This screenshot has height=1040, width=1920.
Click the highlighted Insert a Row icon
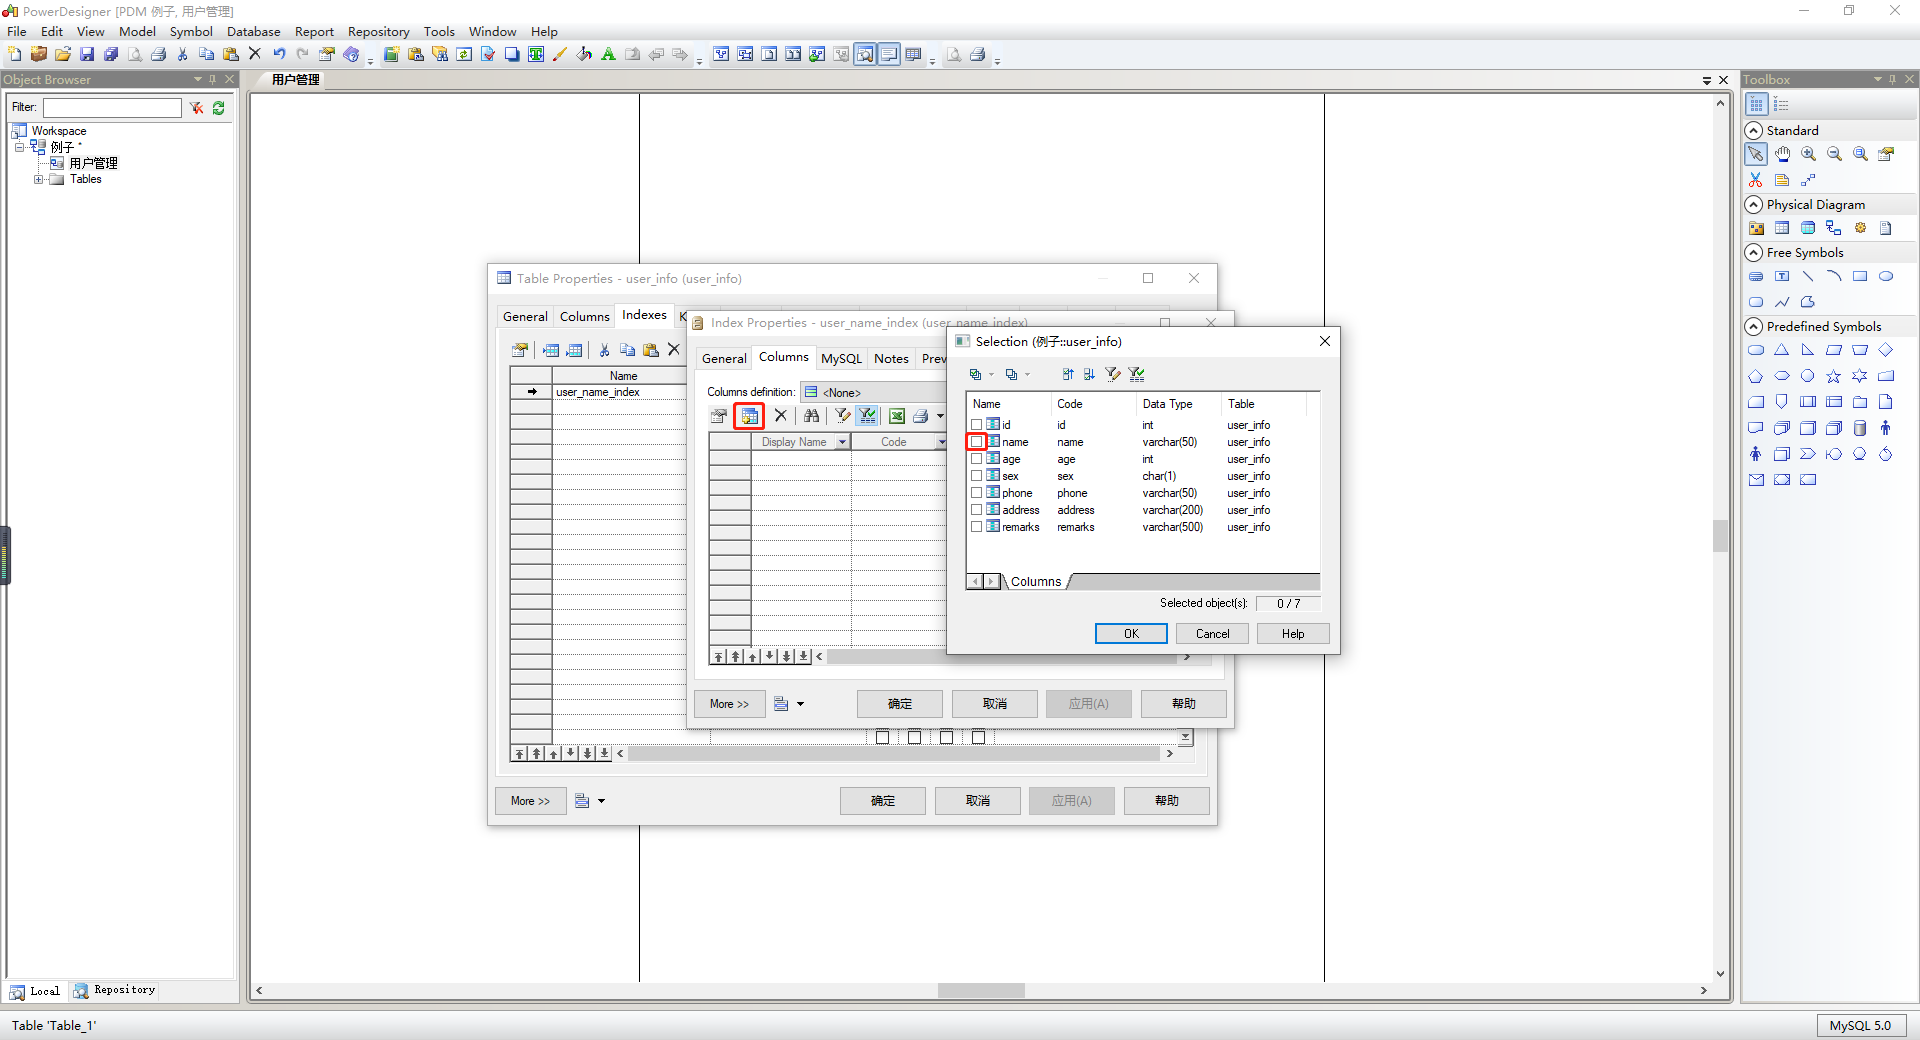click(x=750, y=416)
